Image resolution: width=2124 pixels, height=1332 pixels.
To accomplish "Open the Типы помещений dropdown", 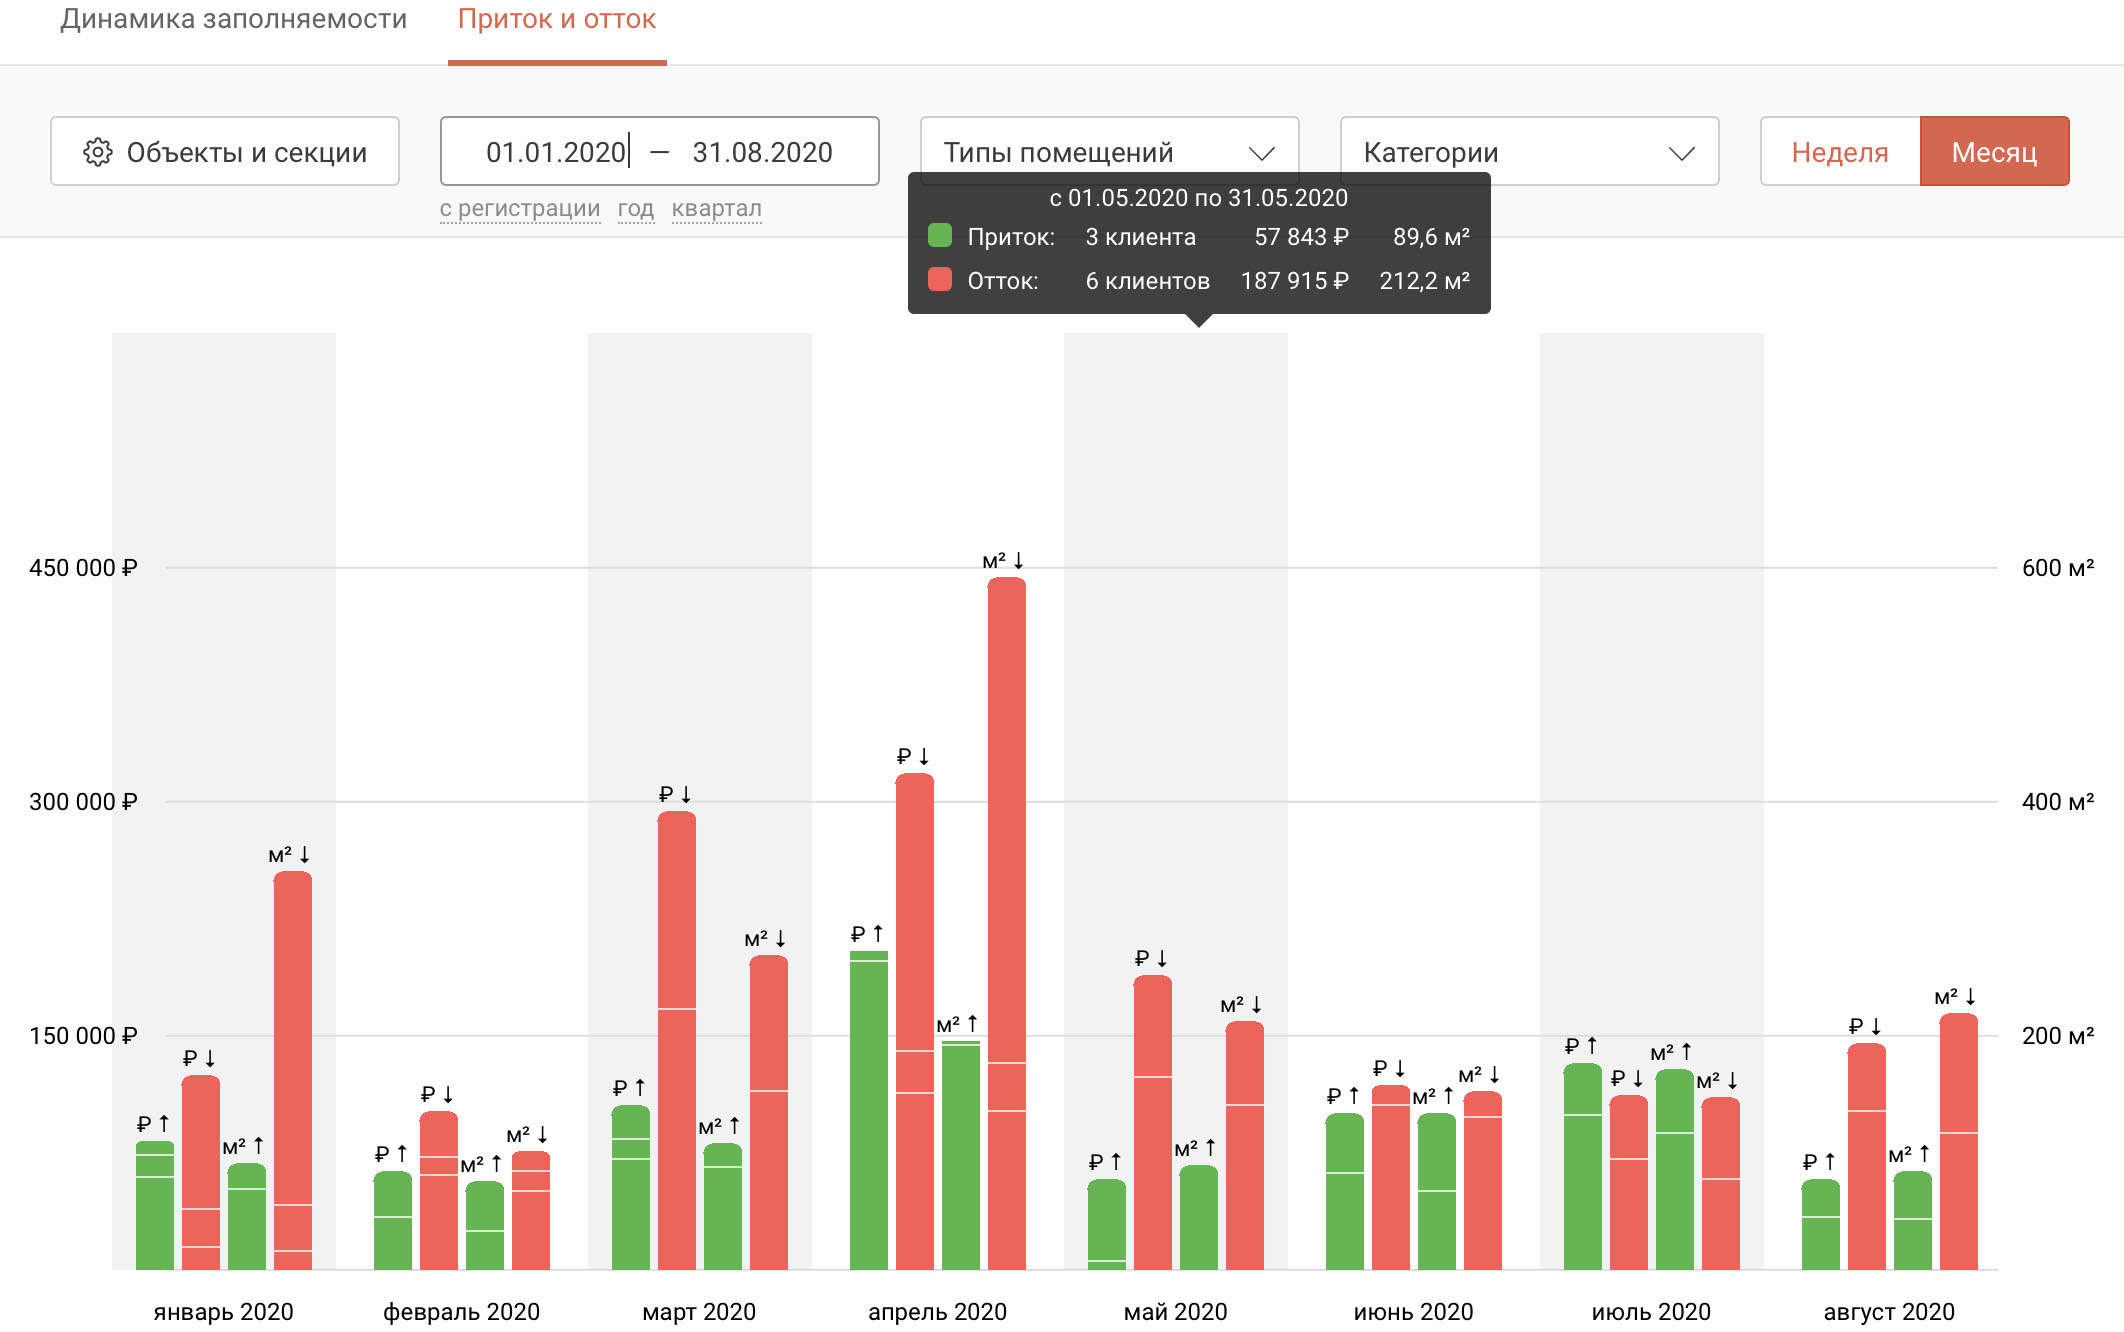I will pos(1109,151).
